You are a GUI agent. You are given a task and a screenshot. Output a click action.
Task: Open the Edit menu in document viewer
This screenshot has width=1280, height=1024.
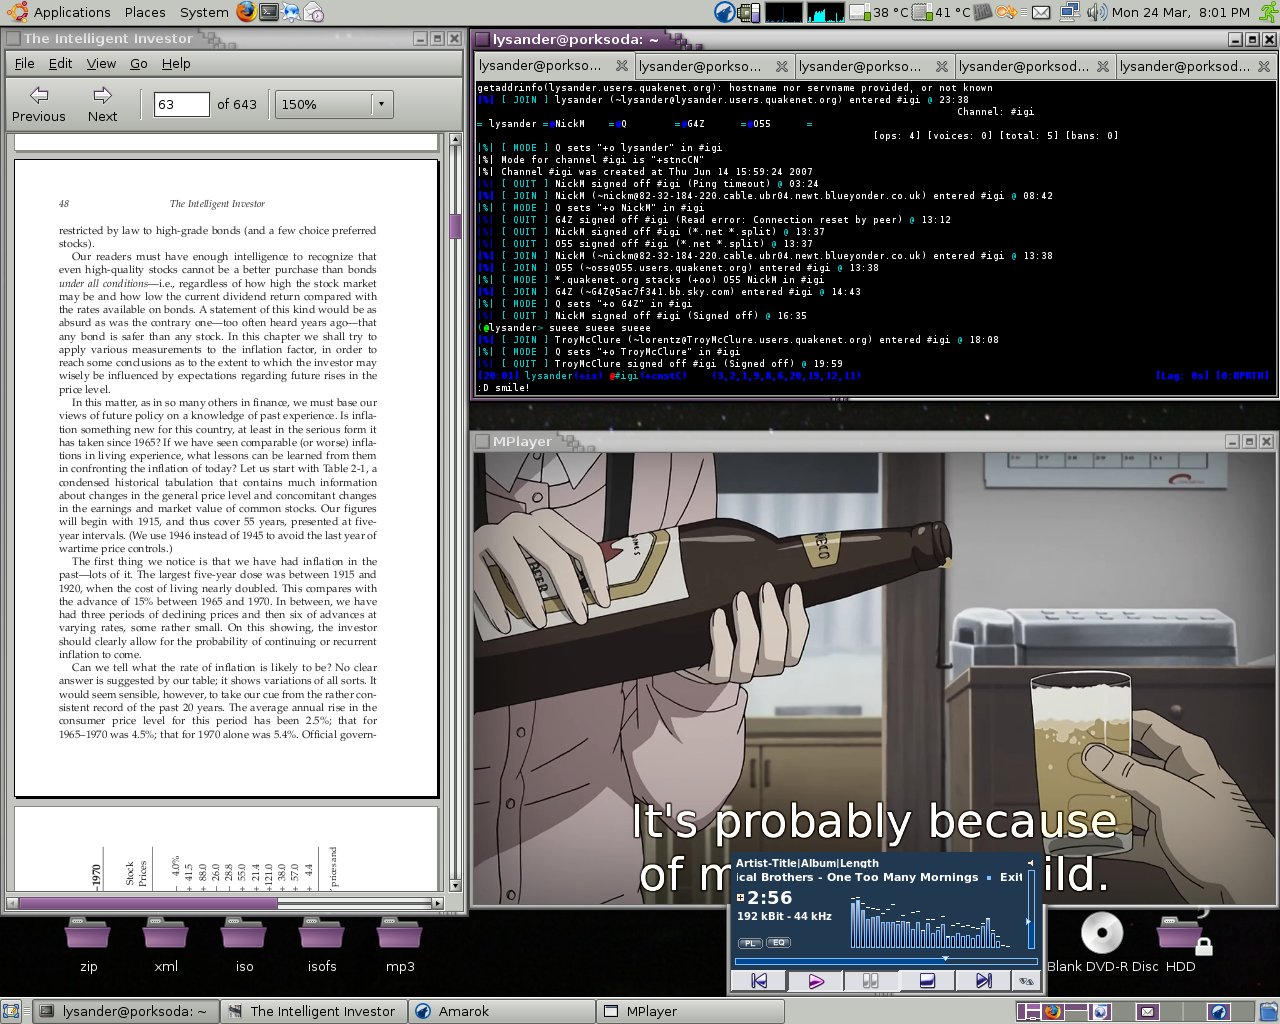coord(61,63)
